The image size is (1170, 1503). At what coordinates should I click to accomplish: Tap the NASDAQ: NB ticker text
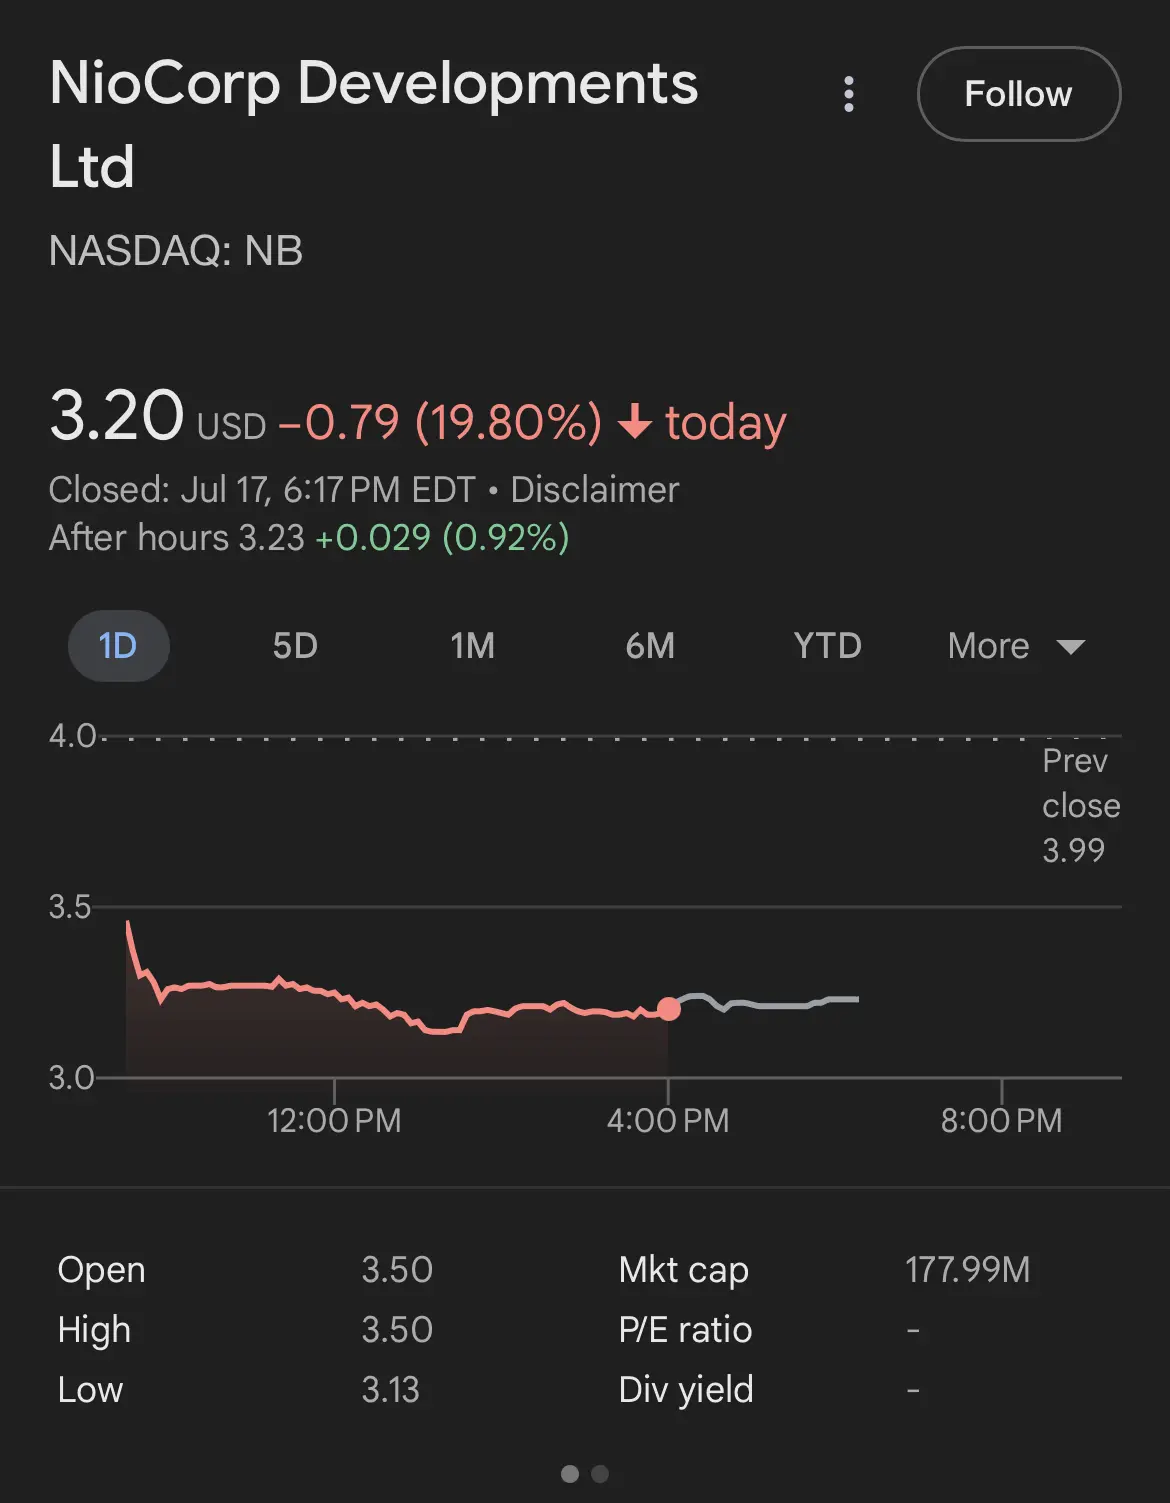[x=176, y=251]
